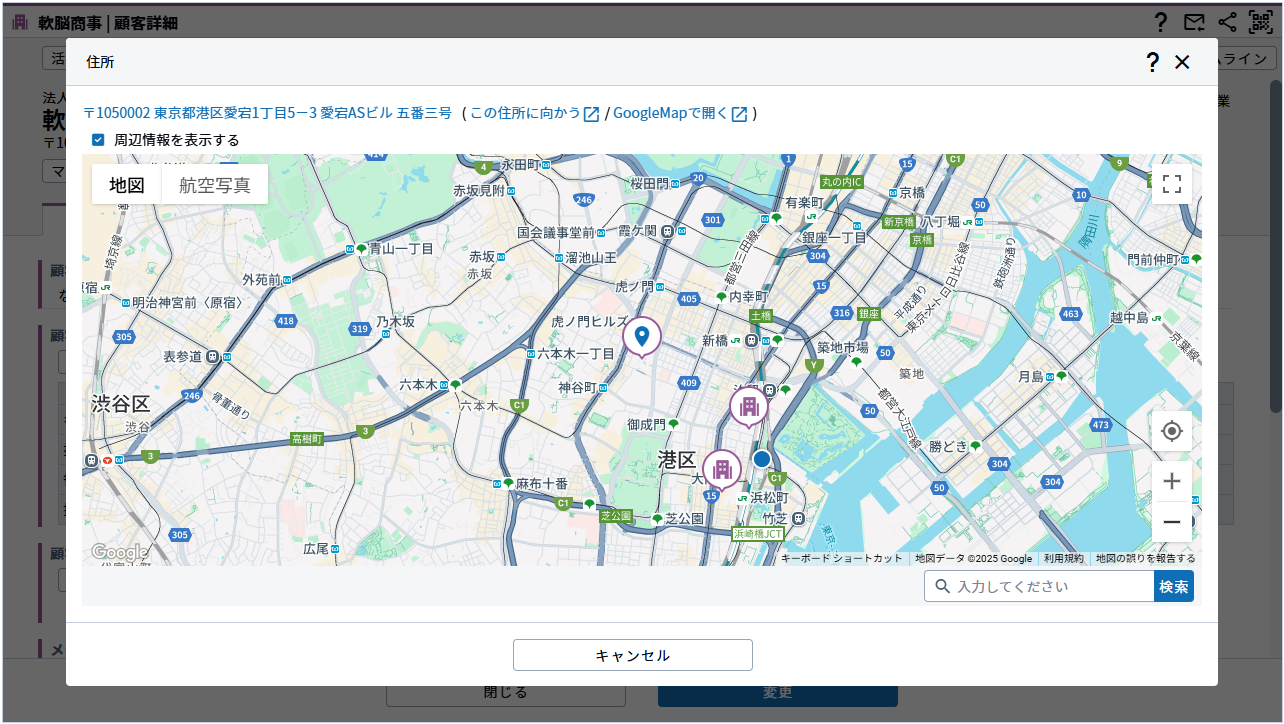This screenshot has height=724, width=1284.
Task: Switch map to 地図 view
Action: (127, 185)
